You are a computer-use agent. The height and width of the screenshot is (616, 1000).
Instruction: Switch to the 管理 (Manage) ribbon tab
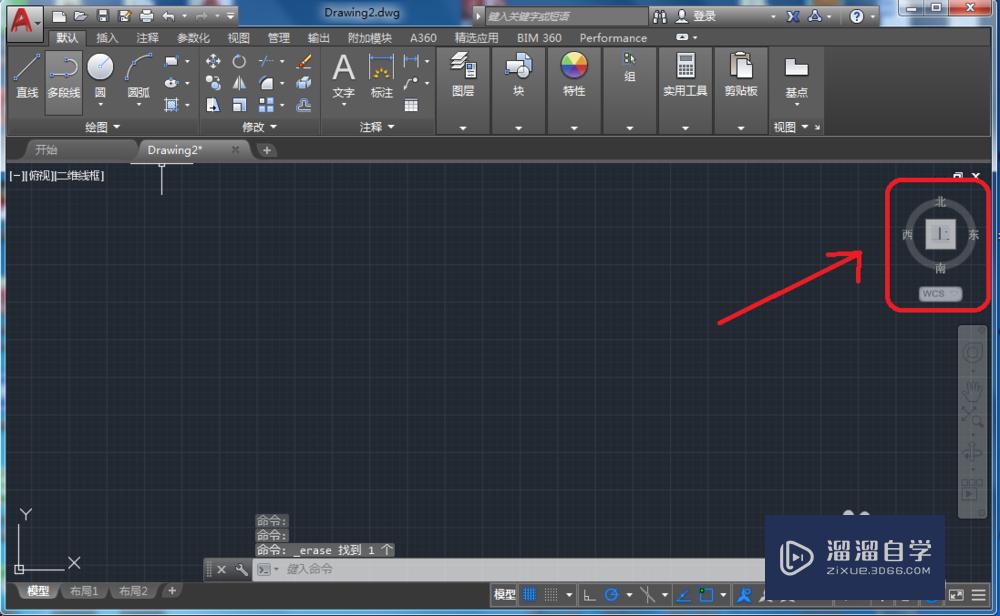pos(279,38)
